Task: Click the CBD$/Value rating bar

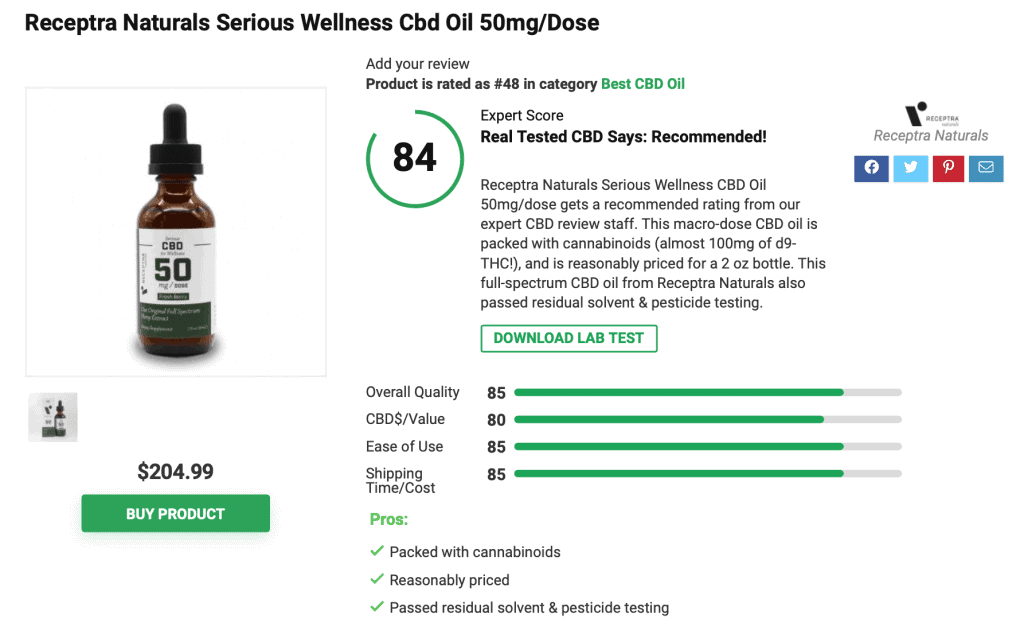Action: tap(707, 419)
